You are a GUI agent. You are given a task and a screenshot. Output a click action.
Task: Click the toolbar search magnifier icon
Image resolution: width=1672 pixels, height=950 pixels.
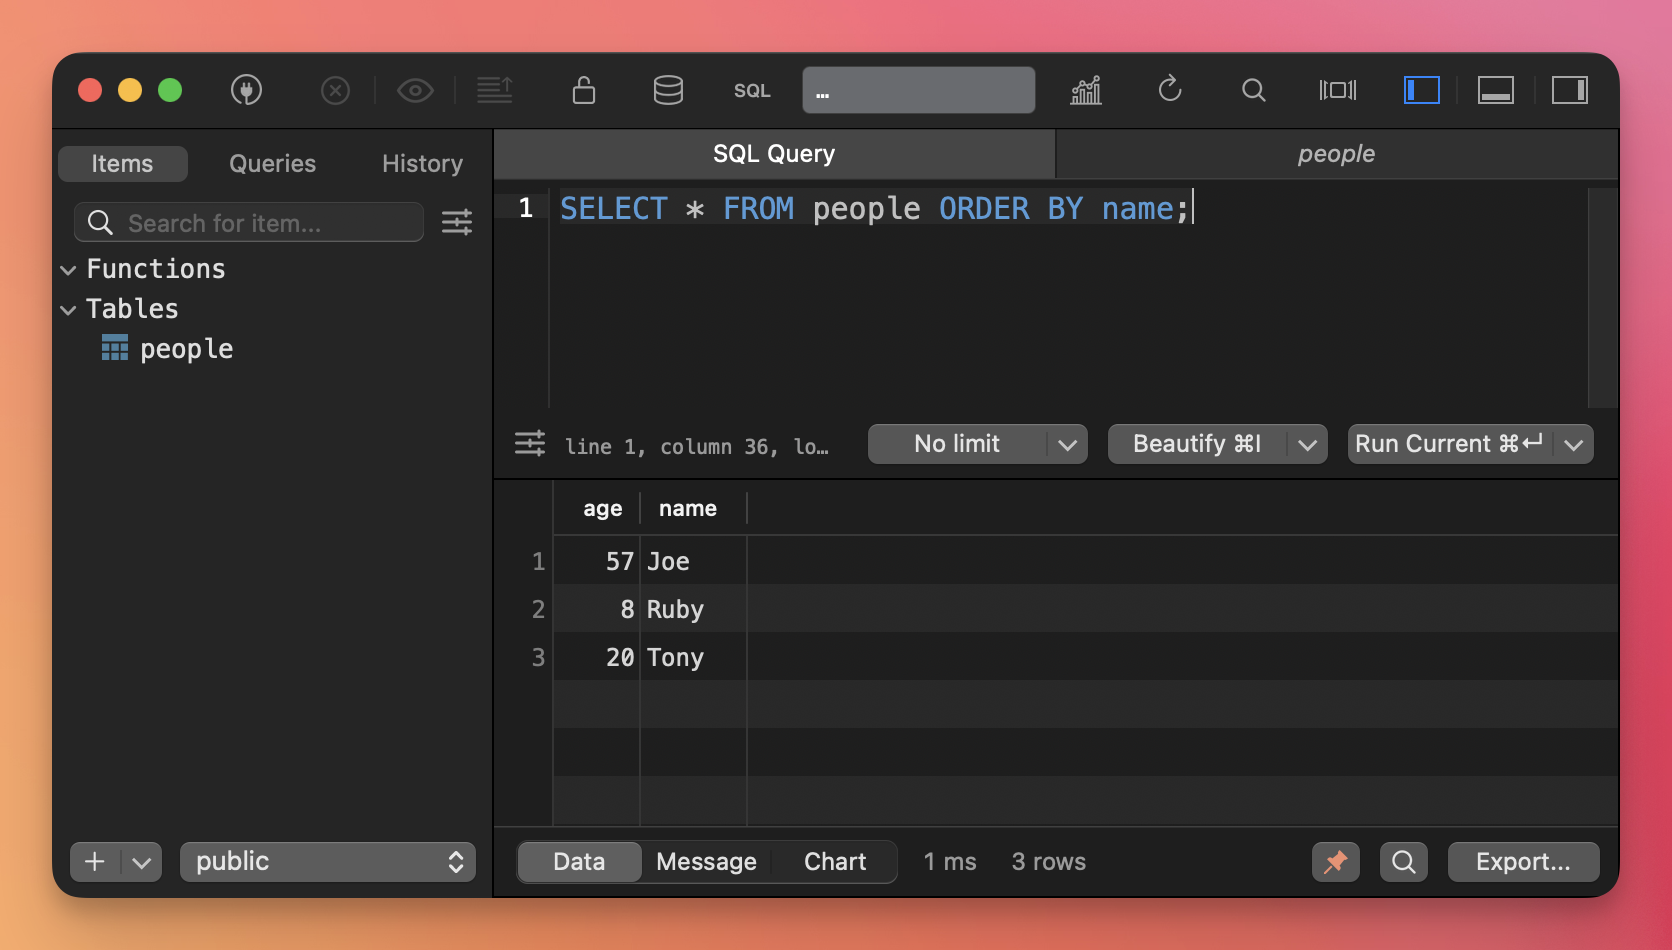click(1253, 90)
